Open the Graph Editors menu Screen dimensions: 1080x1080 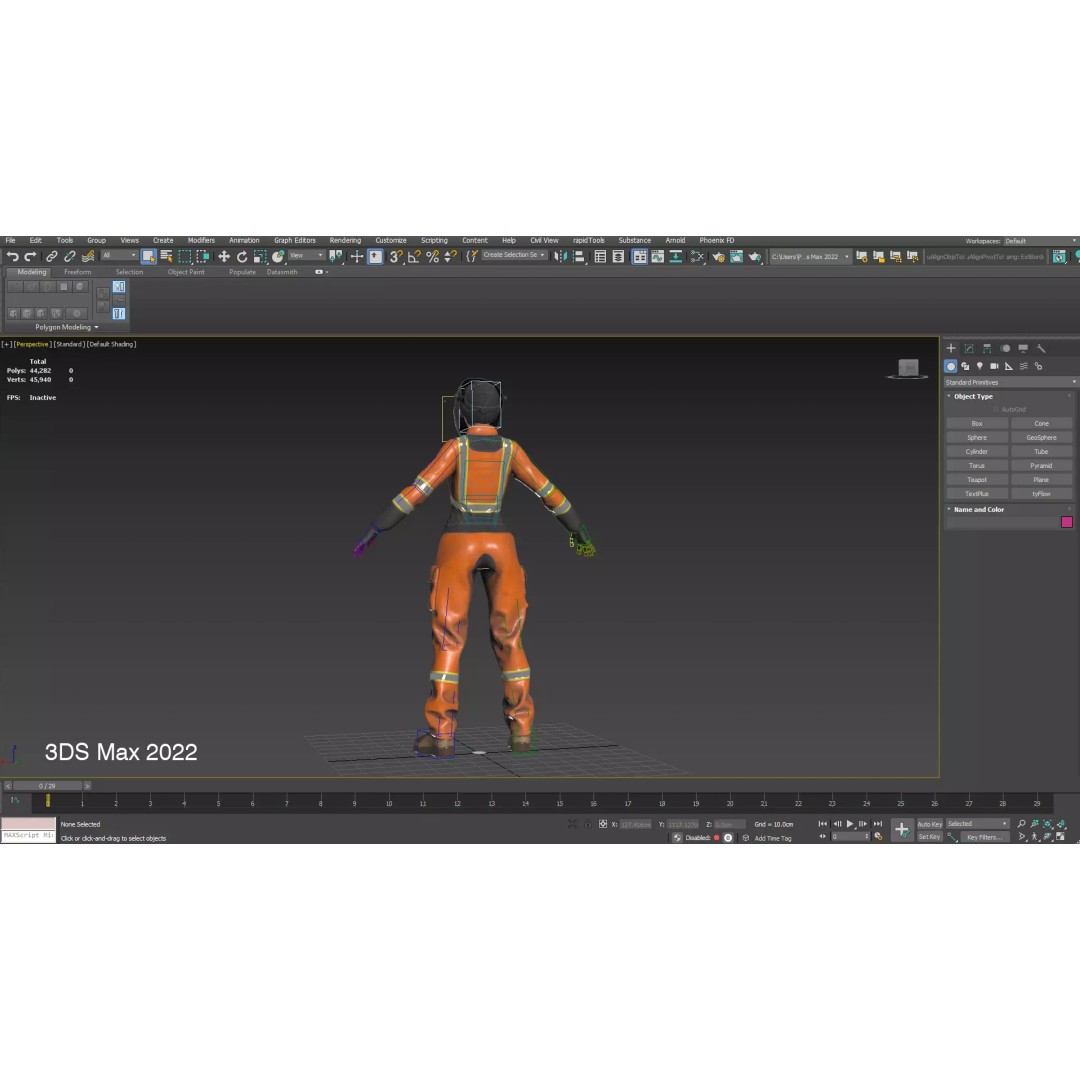[x=295, y=240]
